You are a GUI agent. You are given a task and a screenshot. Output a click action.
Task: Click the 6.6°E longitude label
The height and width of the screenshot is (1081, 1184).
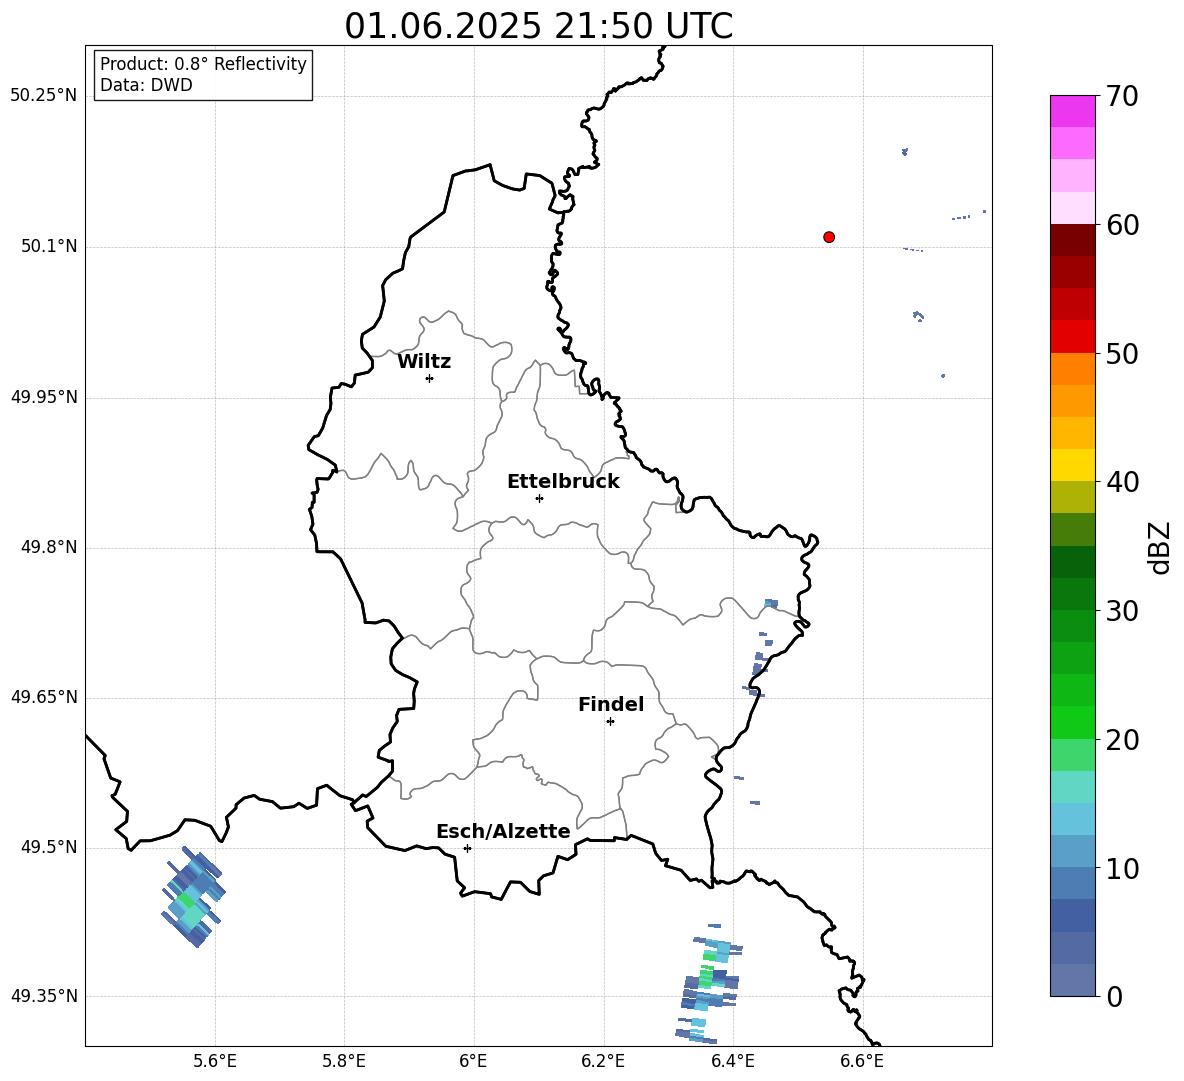[862, 1061]
